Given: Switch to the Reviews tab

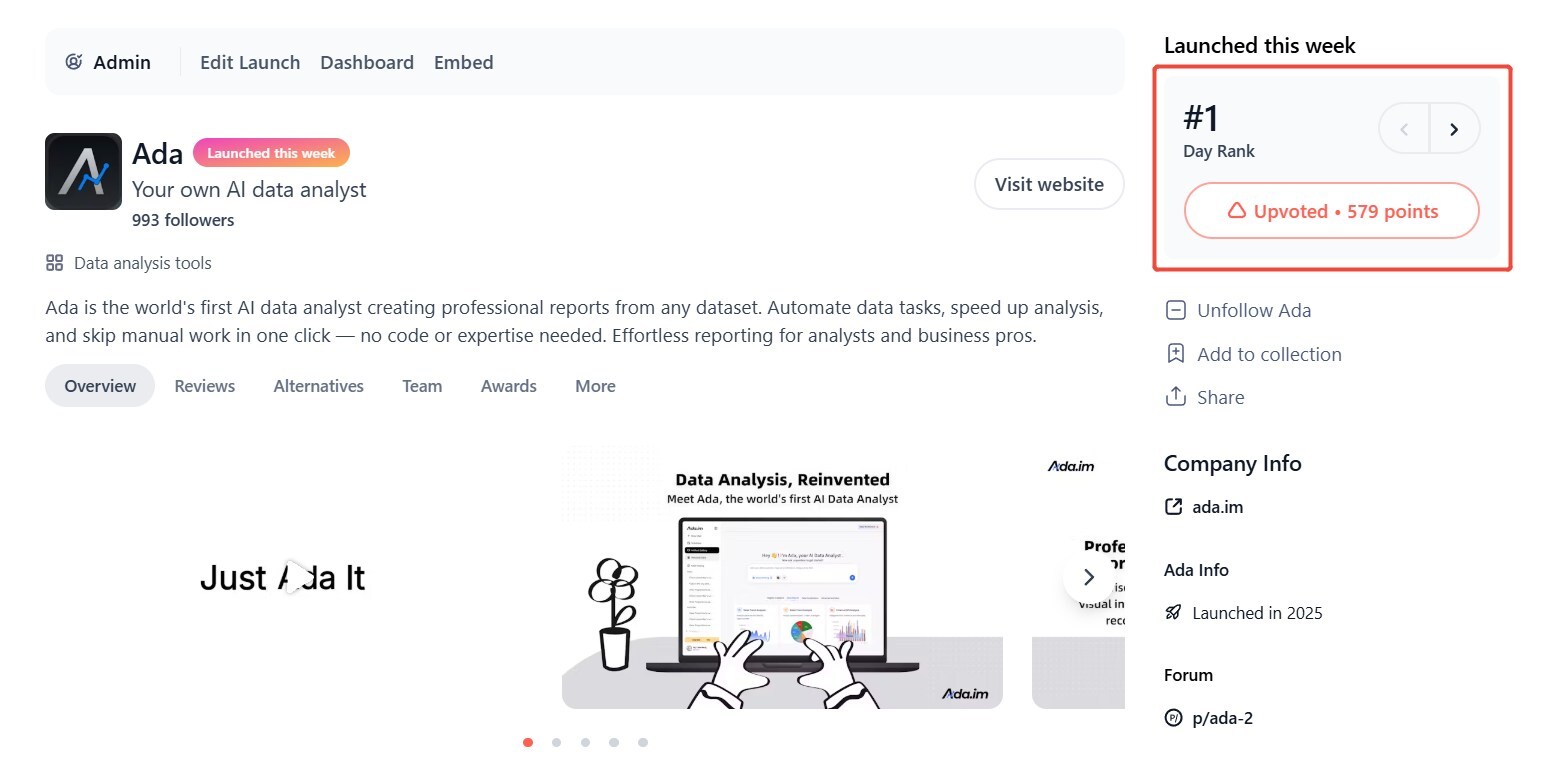Looking at the screenshot, I should [x=205, y=386].
